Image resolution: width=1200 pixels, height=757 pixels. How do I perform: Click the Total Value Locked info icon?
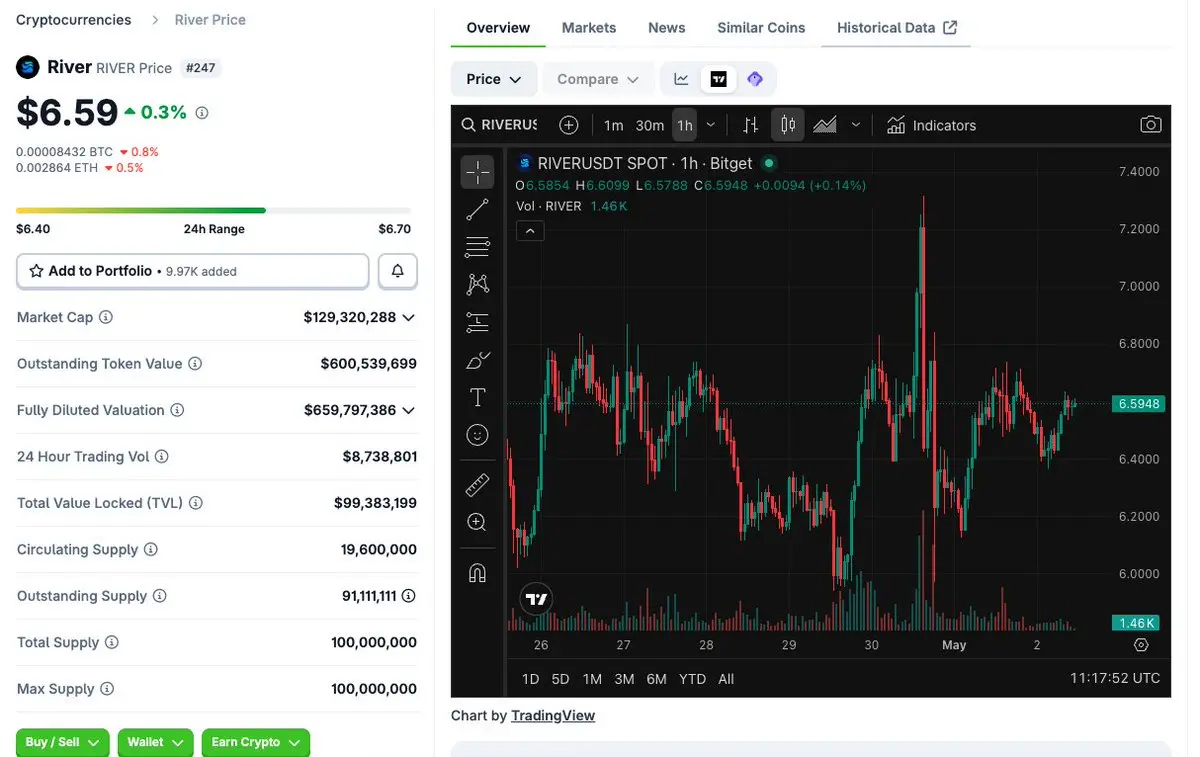tap(196, 503)
